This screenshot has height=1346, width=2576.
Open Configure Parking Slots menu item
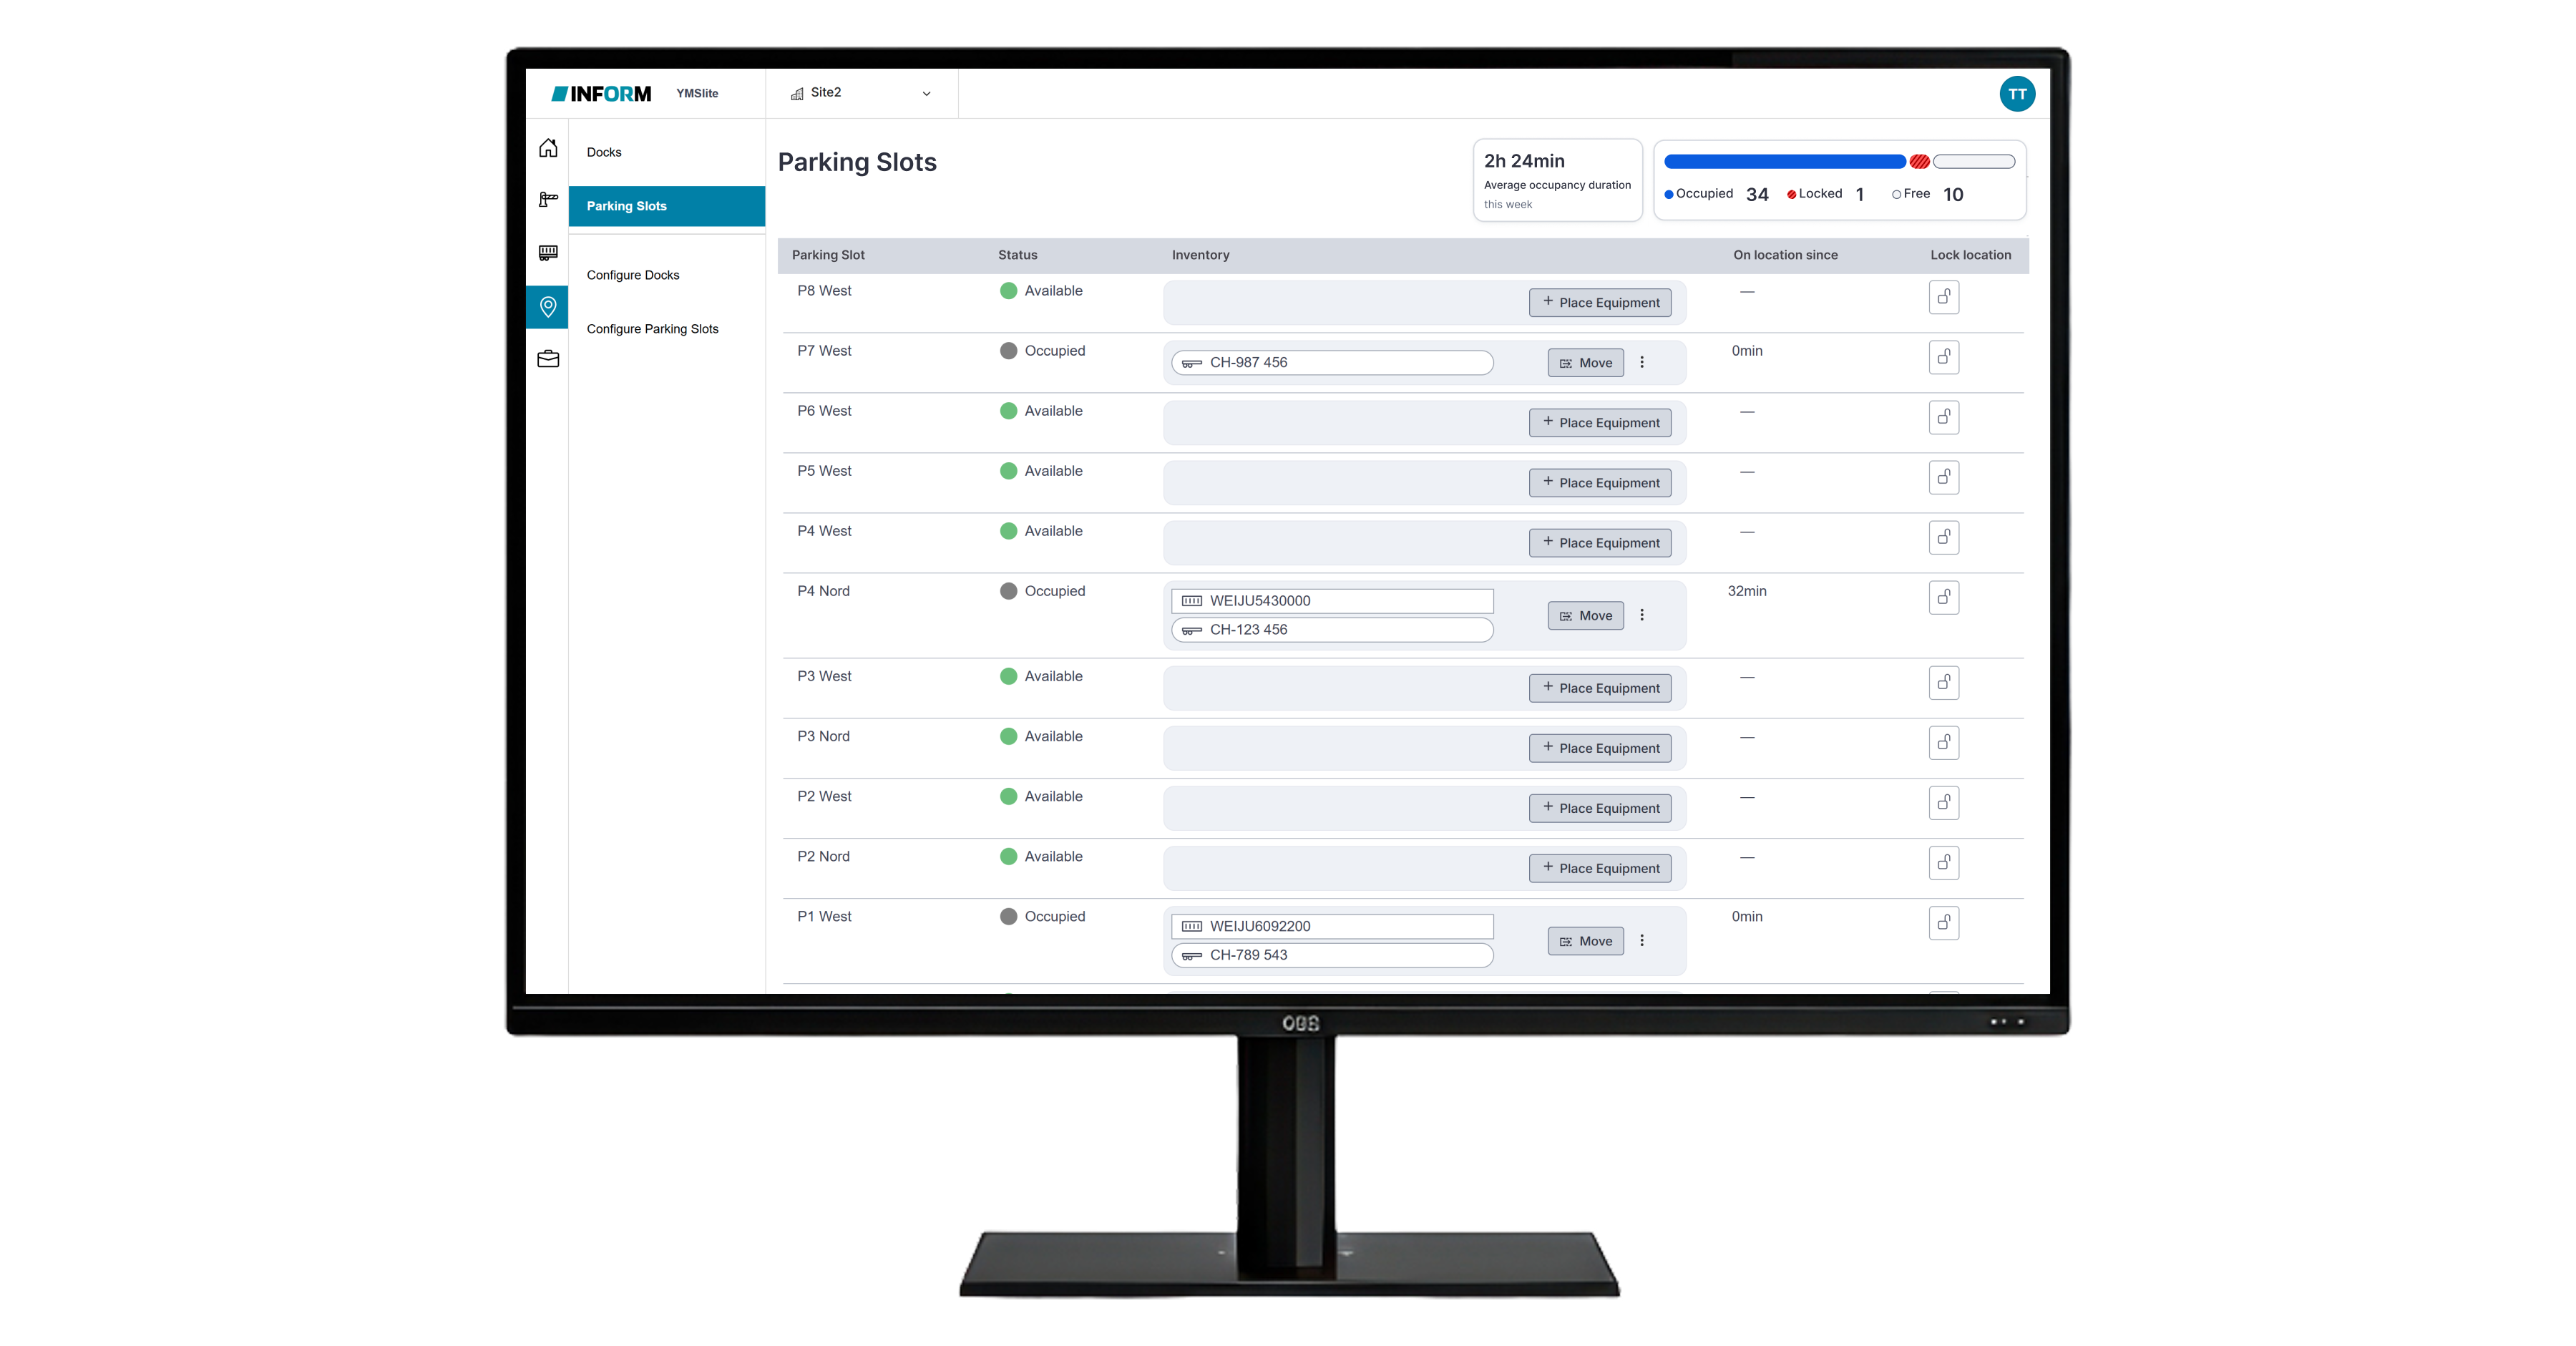[652, 329]
